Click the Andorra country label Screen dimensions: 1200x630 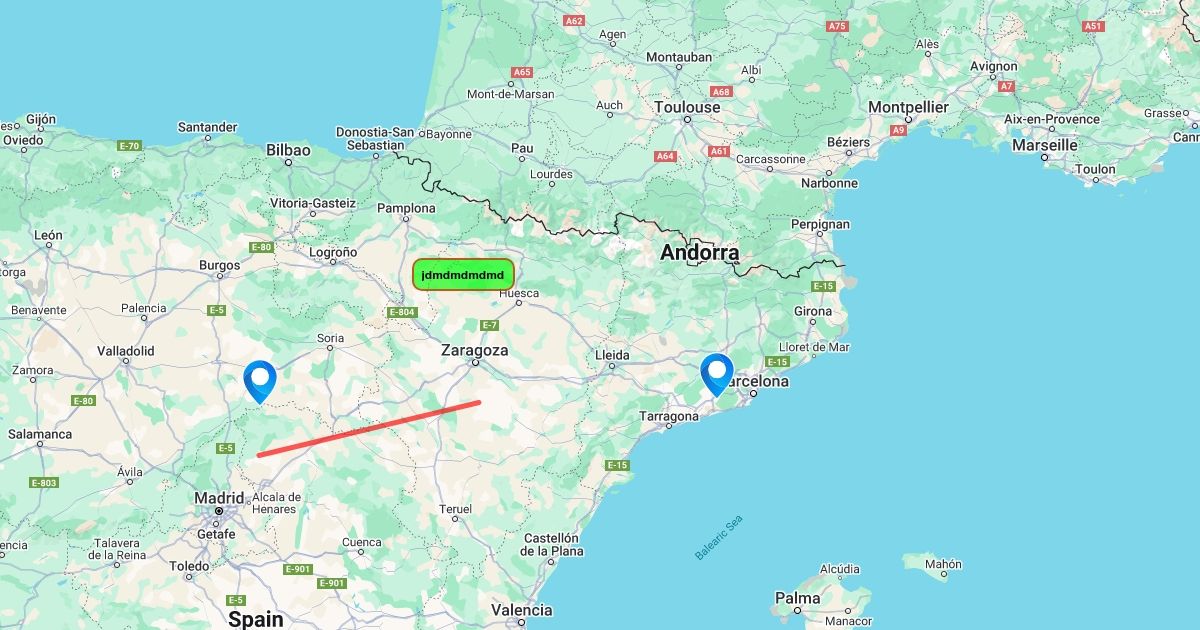tap(699, 253)
